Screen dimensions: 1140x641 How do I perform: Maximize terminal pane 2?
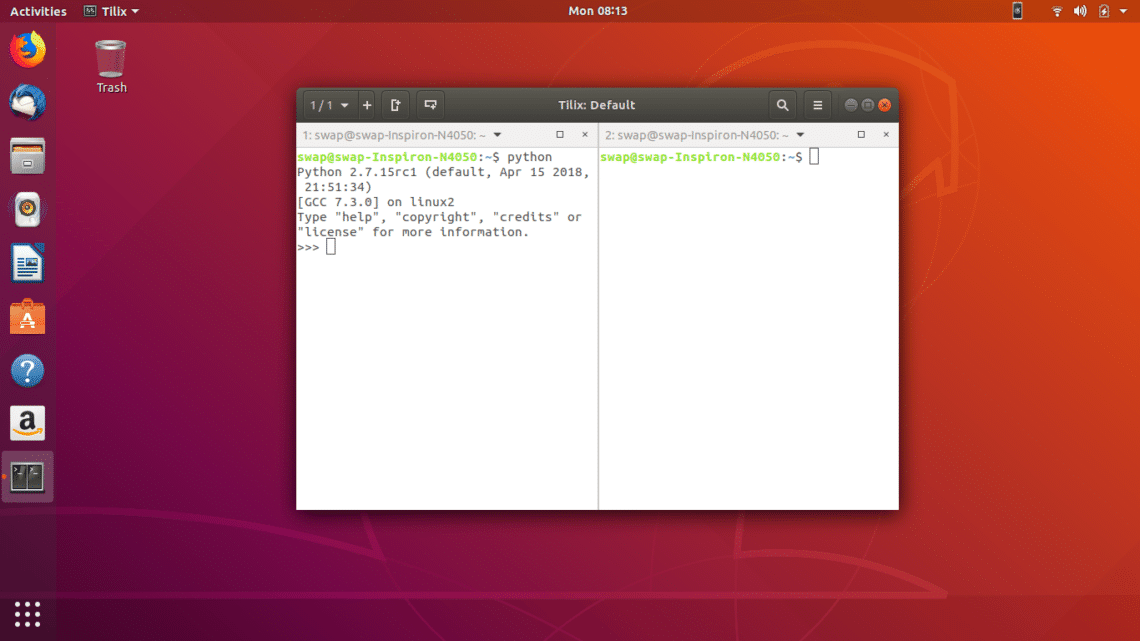pos(861,135)
